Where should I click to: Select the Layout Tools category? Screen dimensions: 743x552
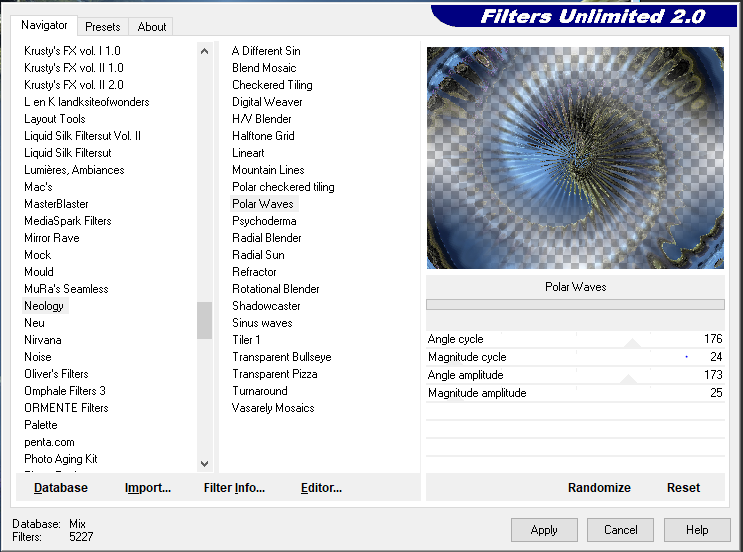54,119
